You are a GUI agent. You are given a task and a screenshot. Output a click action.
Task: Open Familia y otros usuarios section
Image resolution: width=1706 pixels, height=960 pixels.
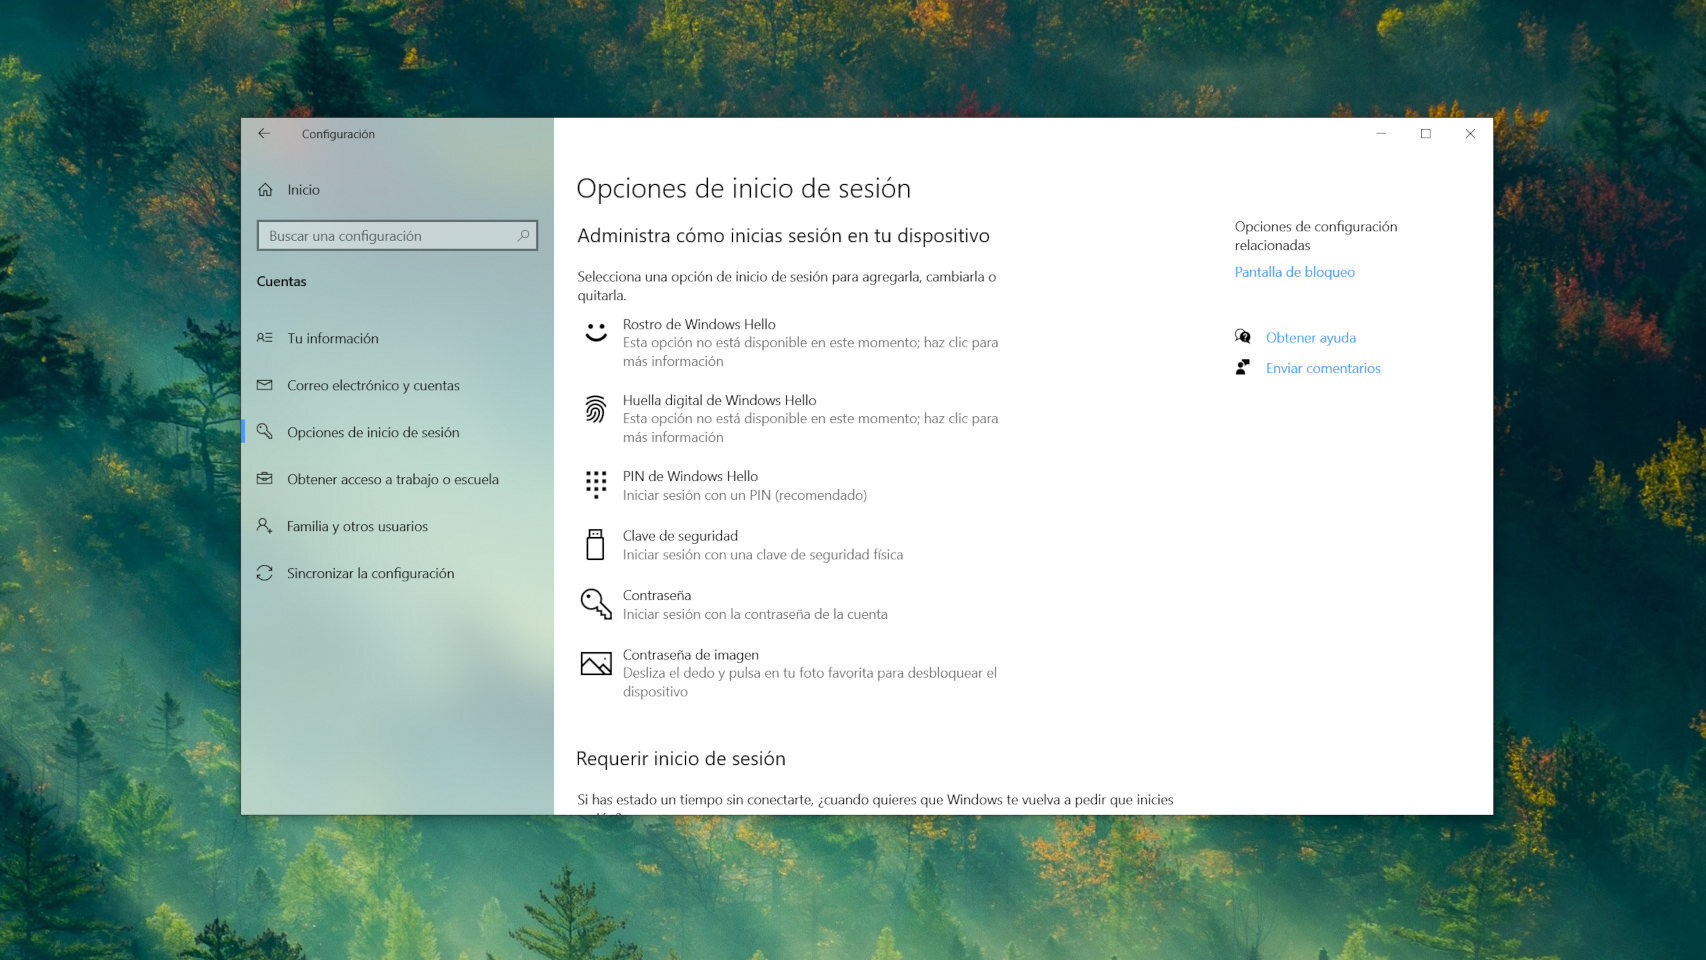pyautogui.click(x=356, y=526)
